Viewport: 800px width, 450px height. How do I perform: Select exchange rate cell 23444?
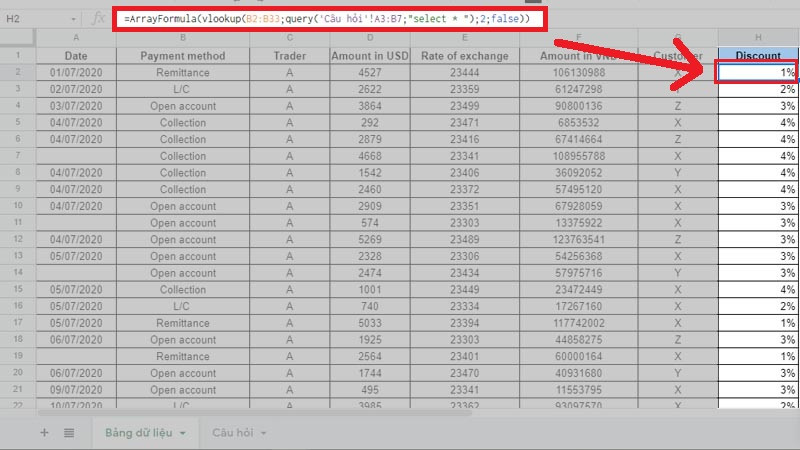465,72
